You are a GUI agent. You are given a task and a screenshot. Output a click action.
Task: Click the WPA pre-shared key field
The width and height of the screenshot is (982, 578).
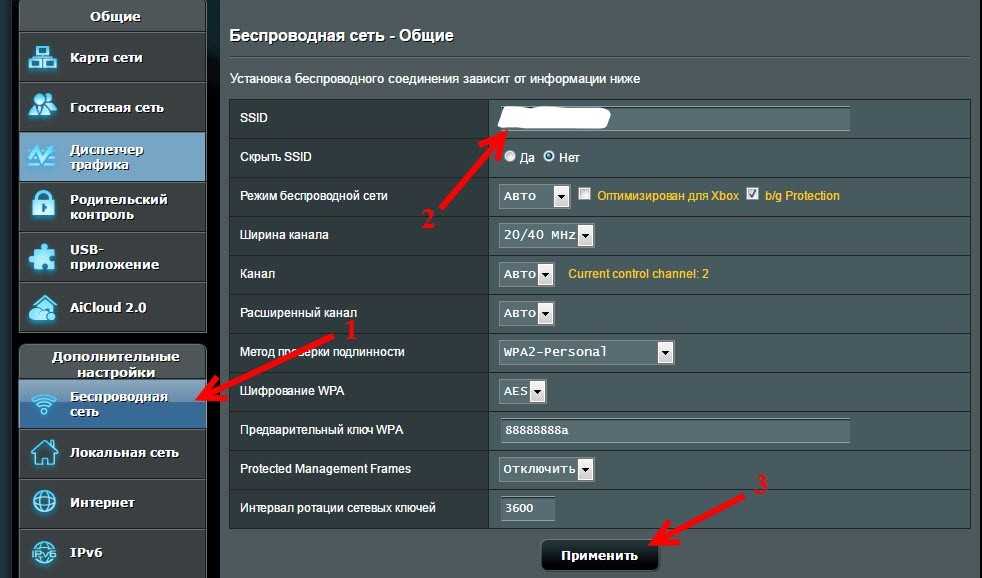674,430
